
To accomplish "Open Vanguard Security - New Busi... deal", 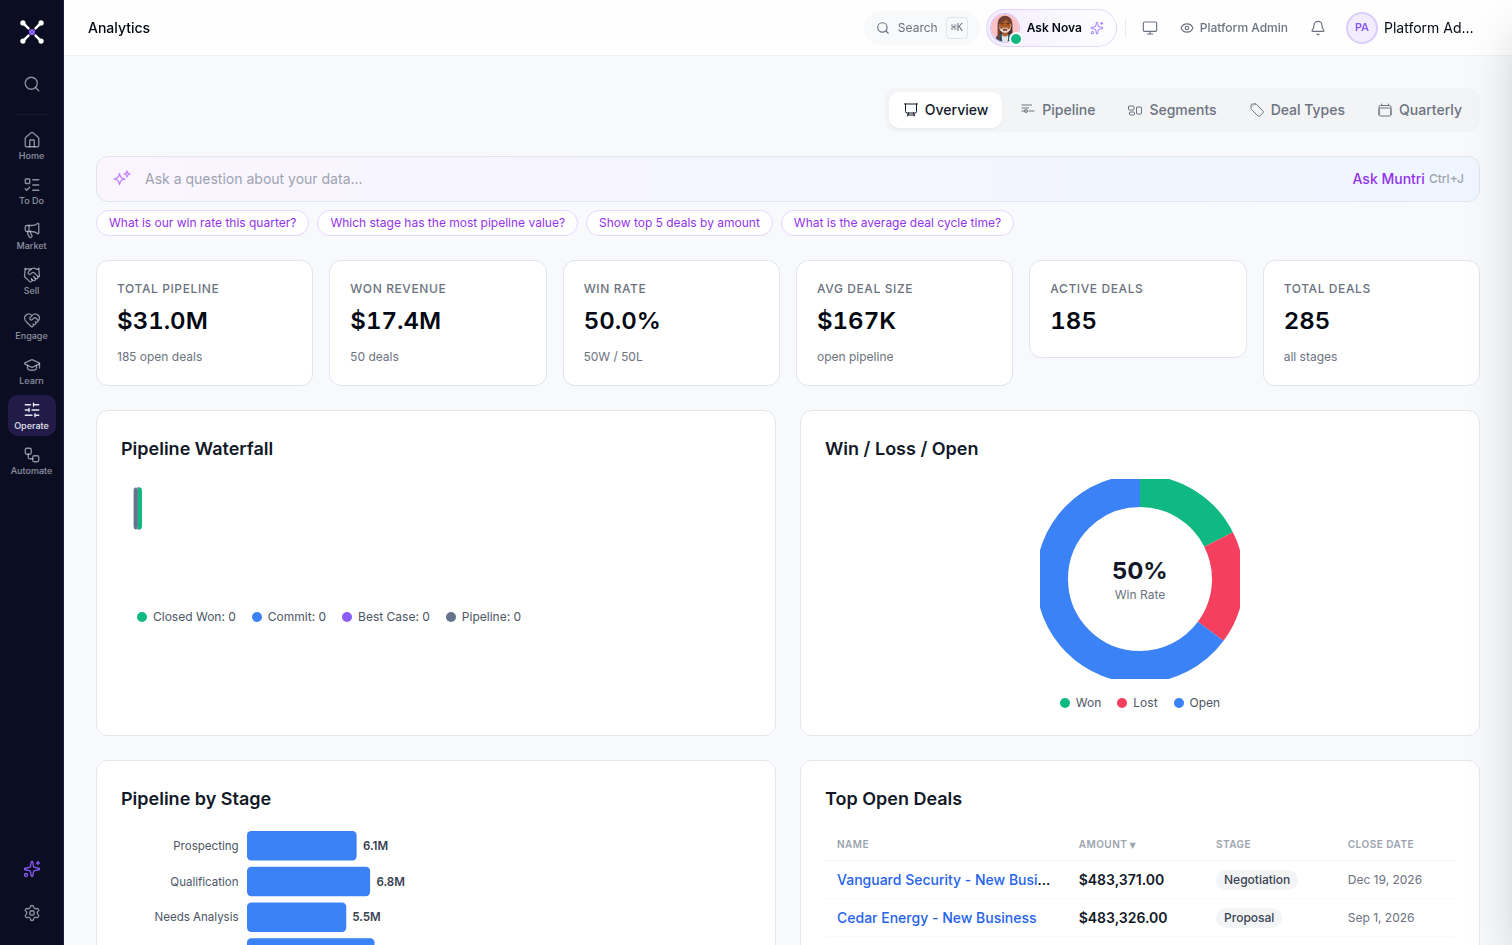I will tap(943, 880).
